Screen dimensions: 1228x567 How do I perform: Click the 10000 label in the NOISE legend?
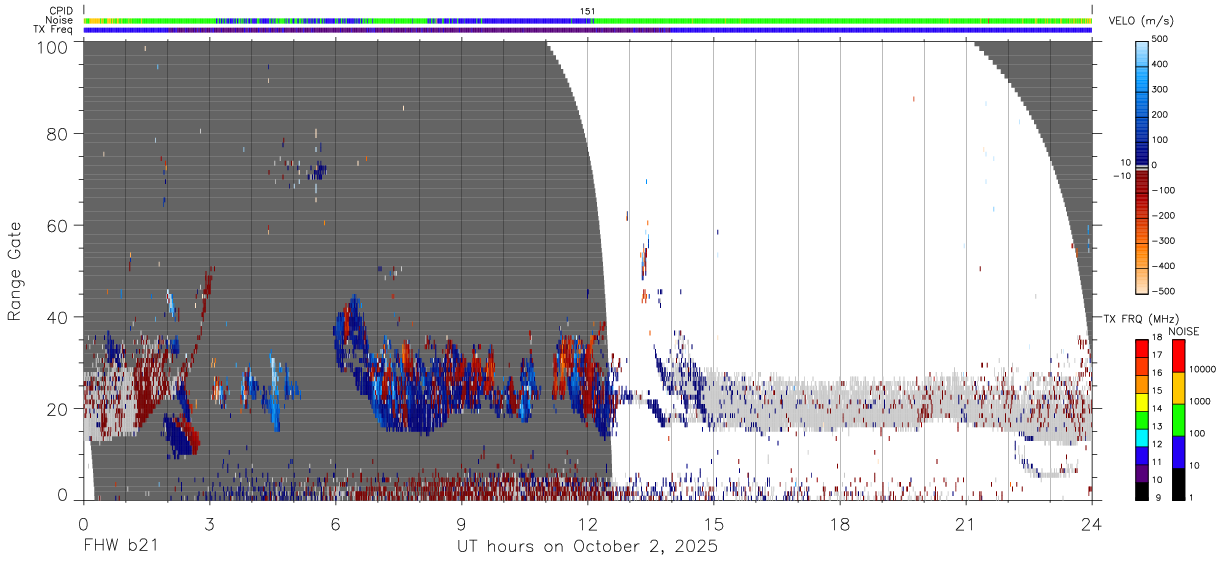click(x=1203, y=368)
